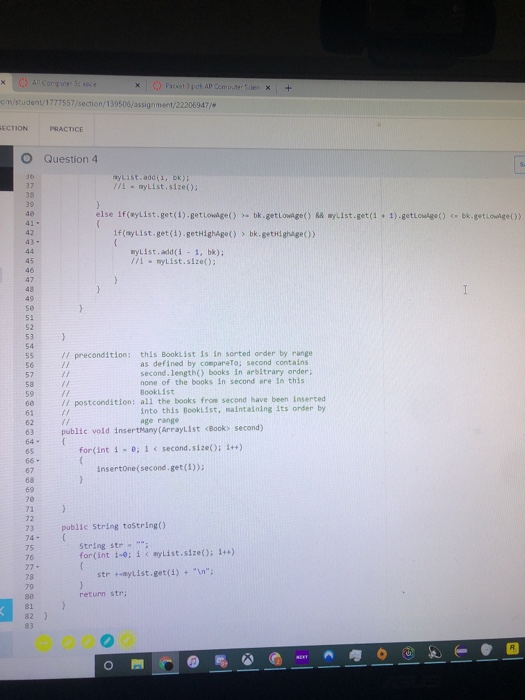Click the browser address bar URL

(x=108, y=105)
